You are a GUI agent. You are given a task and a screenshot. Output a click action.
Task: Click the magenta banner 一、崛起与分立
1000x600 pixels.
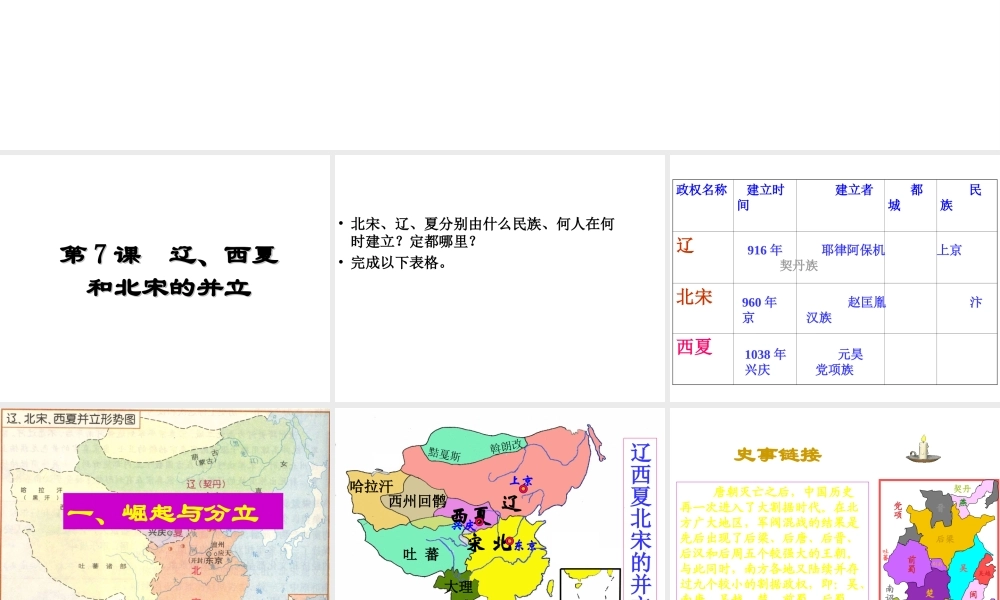[173, 511]
